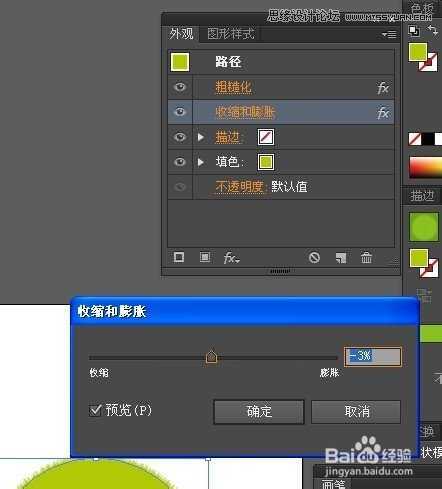Click the 取消 button
The width and height of the screenshot is (442, 489).
356,412
